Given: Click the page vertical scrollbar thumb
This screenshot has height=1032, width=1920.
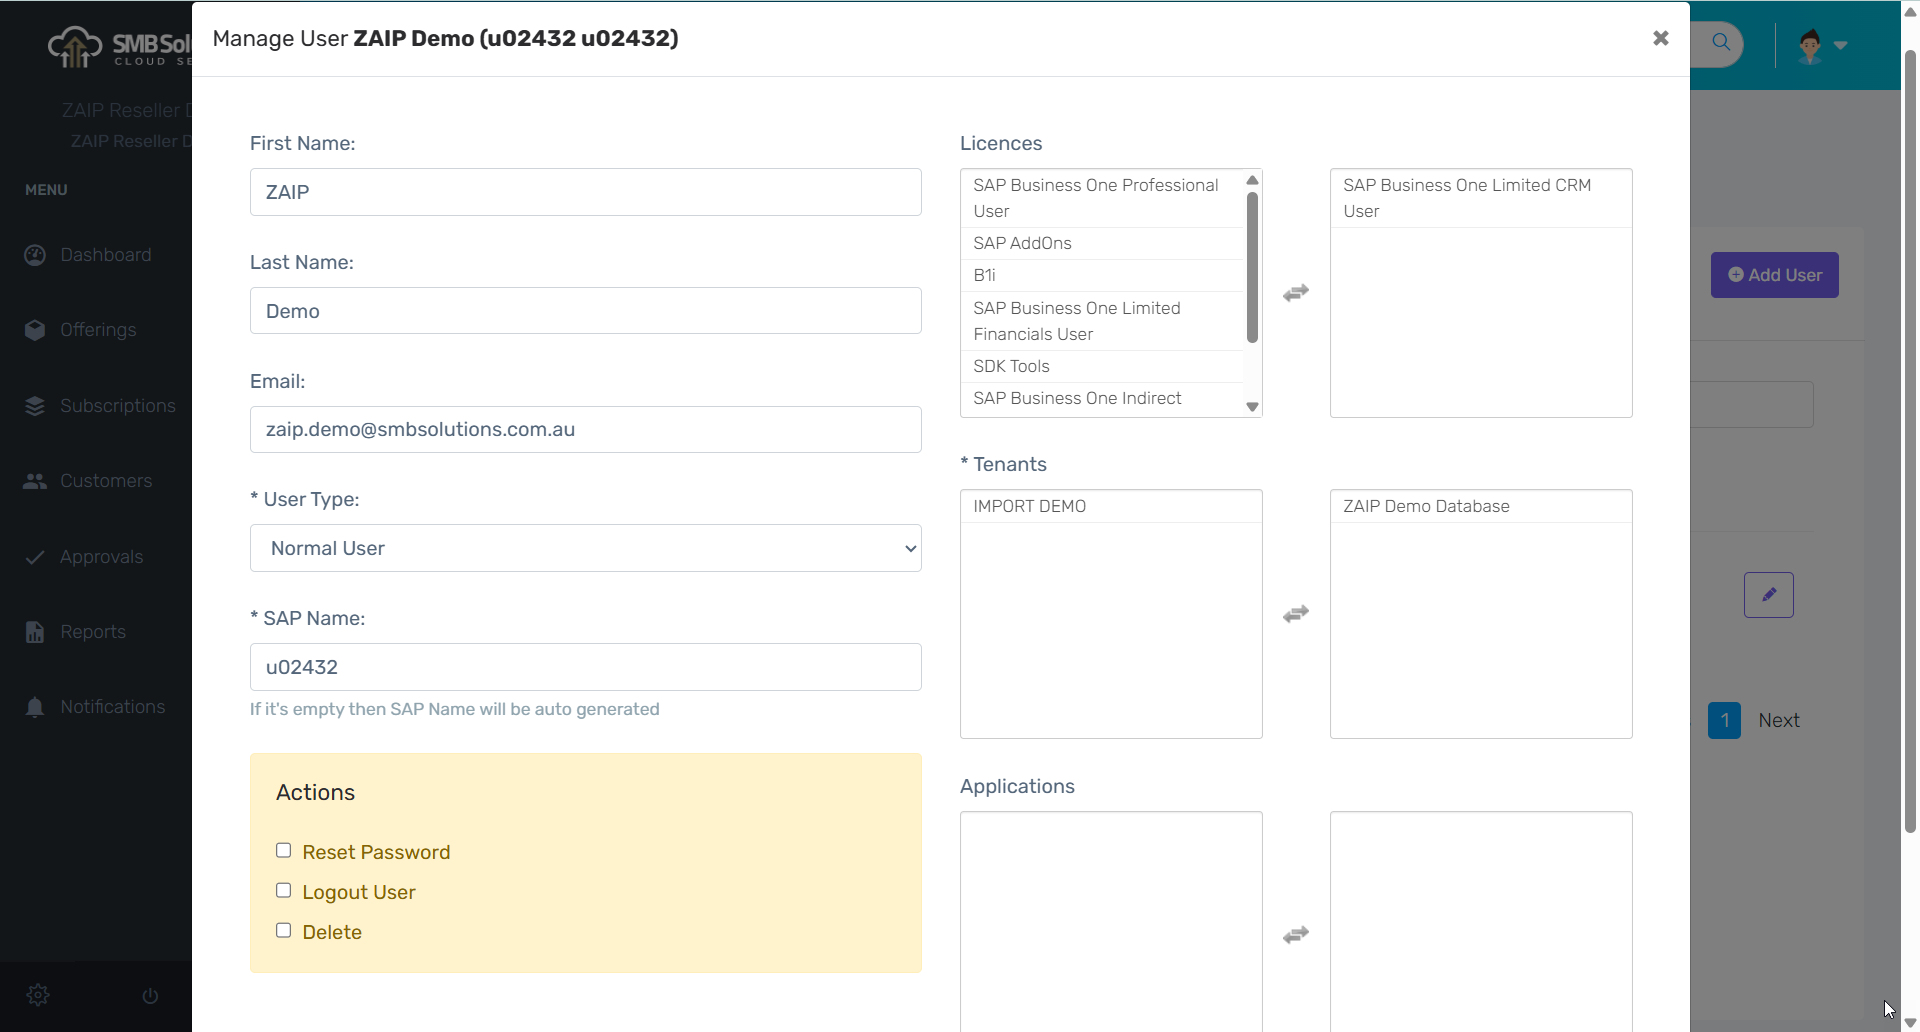Looking at the screenshot, I should coord(1910,440).
